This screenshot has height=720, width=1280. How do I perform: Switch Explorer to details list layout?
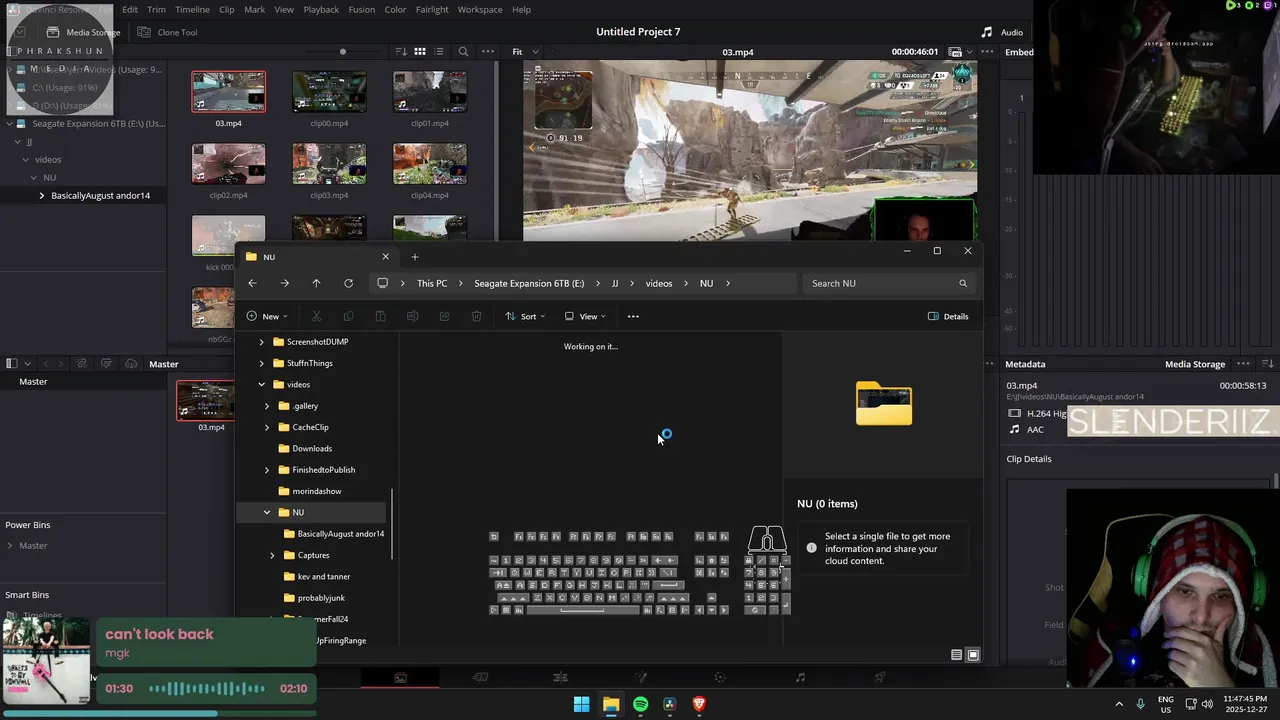tap(956, 655)
